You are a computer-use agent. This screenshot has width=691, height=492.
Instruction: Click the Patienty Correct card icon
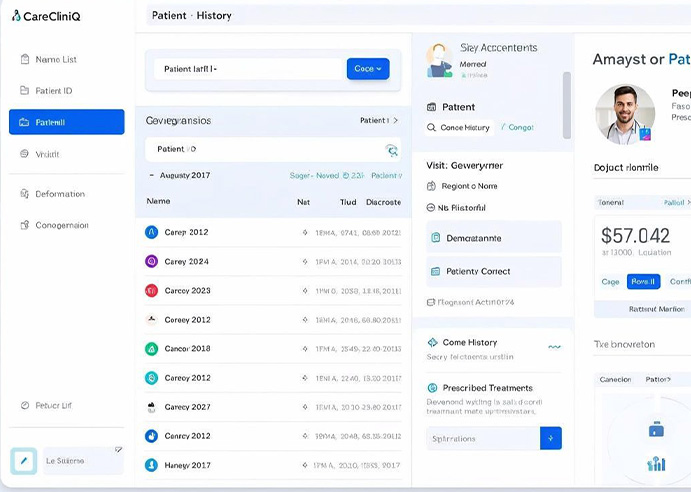436,271
